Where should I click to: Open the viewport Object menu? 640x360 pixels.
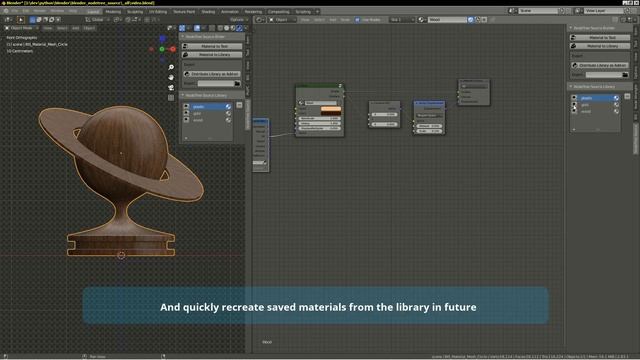point(89,28)
